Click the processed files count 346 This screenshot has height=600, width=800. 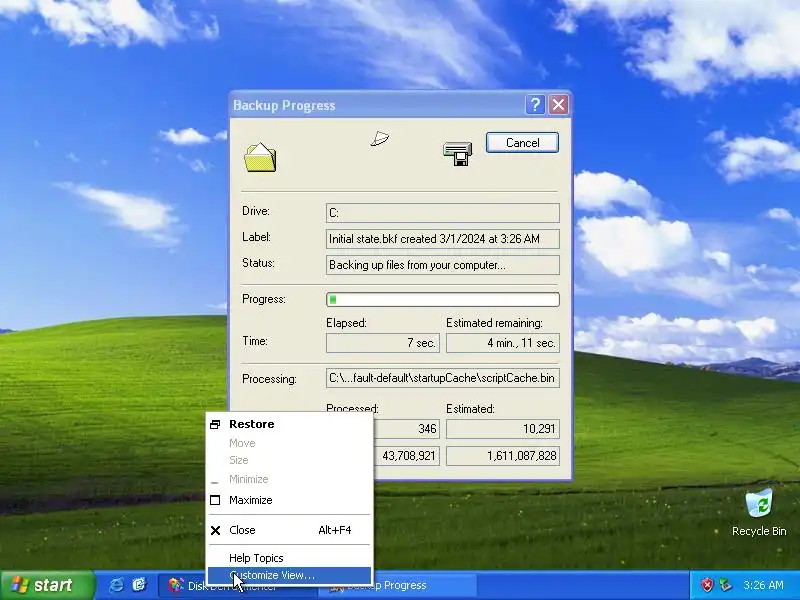pyautogui.click(x=407, y=429)
